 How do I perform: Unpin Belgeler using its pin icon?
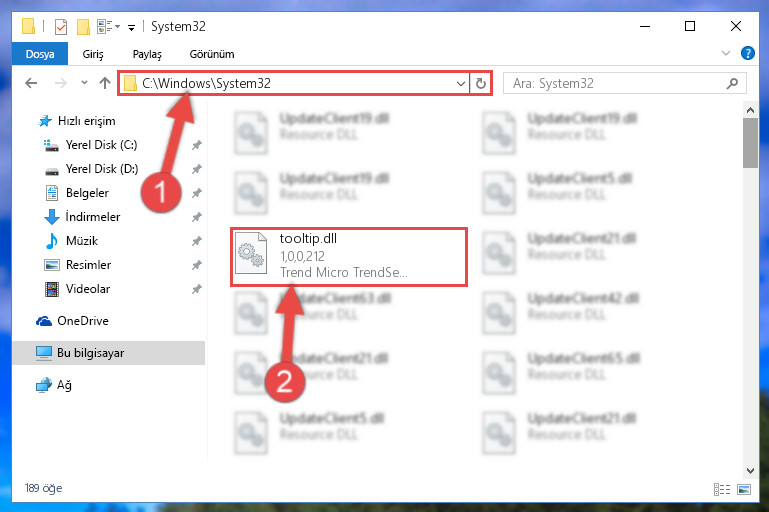196,193
